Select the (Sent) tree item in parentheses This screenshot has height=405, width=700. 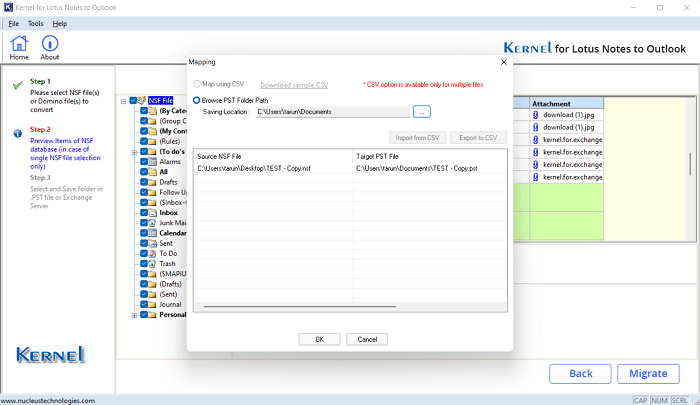coord(168,294)
